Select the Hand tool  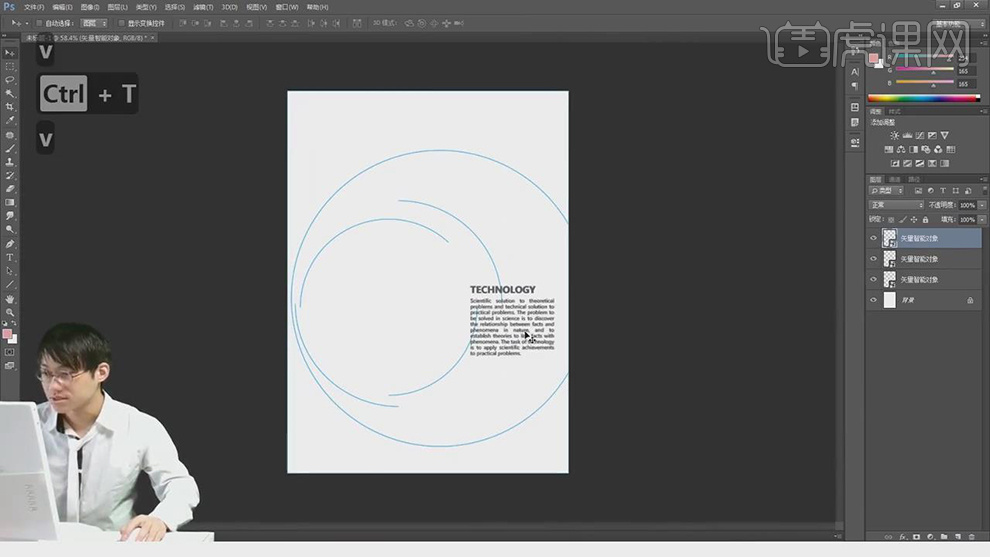(10, 298)
